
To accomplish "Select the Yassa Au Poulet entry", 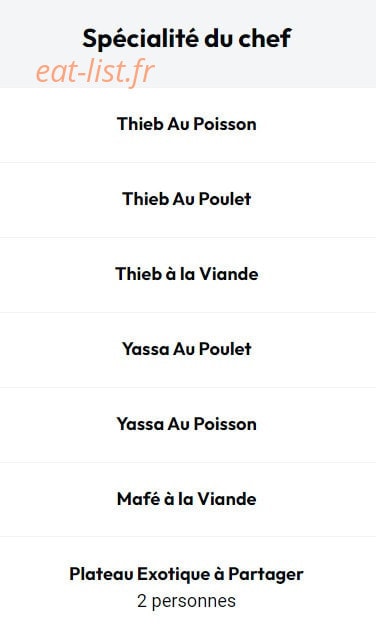I will click(187, 349).
